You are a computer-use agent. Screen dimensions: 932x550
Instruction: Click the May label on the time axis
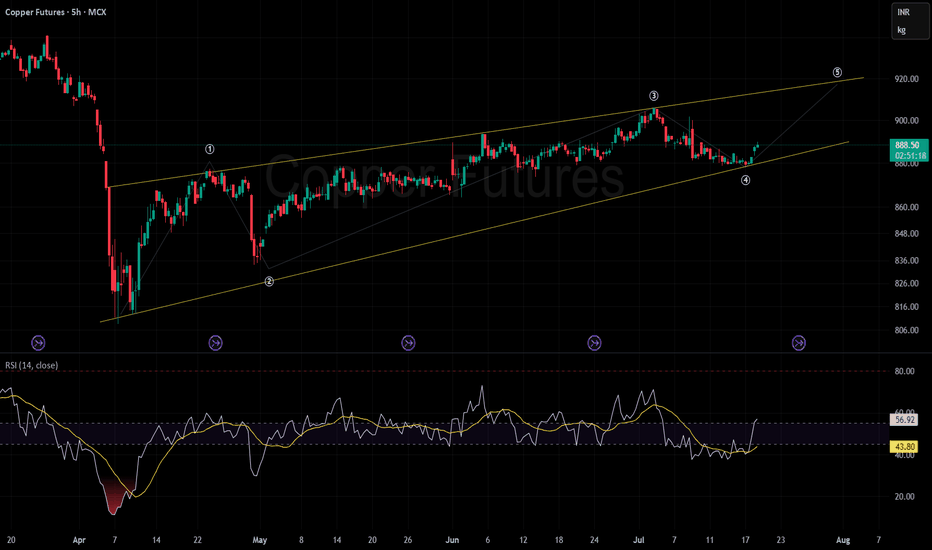(260, 540)
